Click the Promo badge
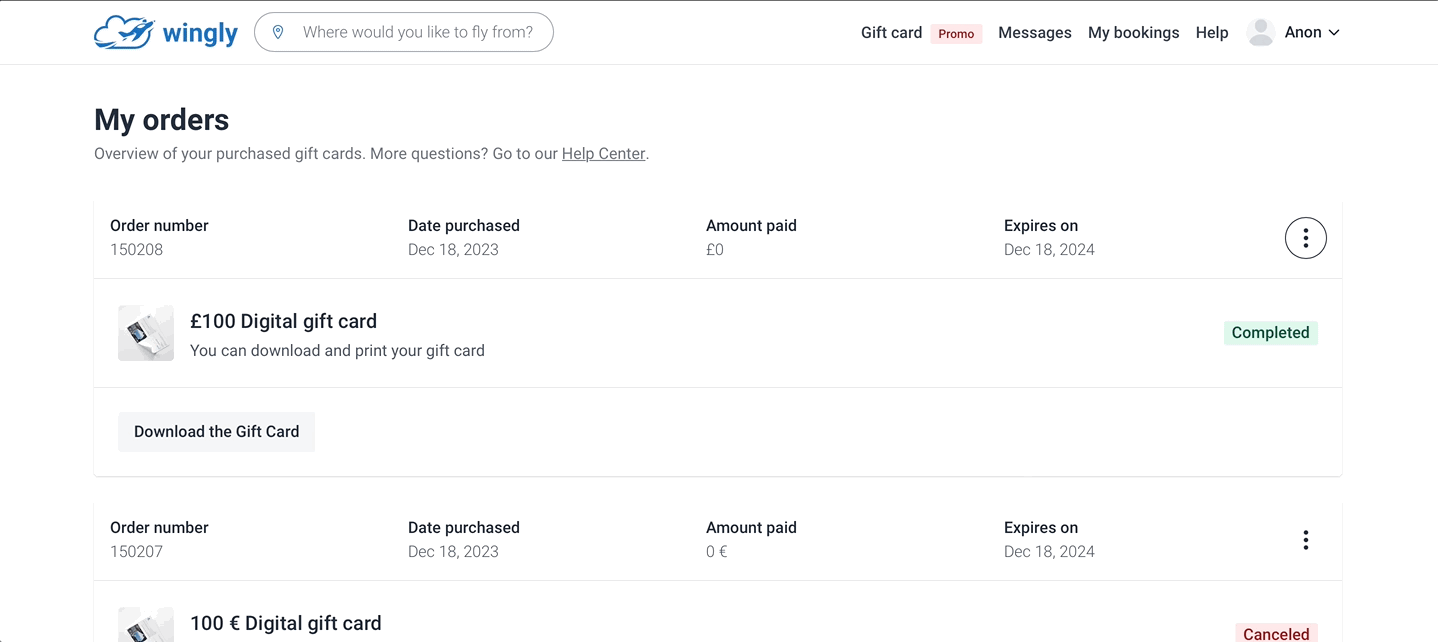 (x=956, y=34)
